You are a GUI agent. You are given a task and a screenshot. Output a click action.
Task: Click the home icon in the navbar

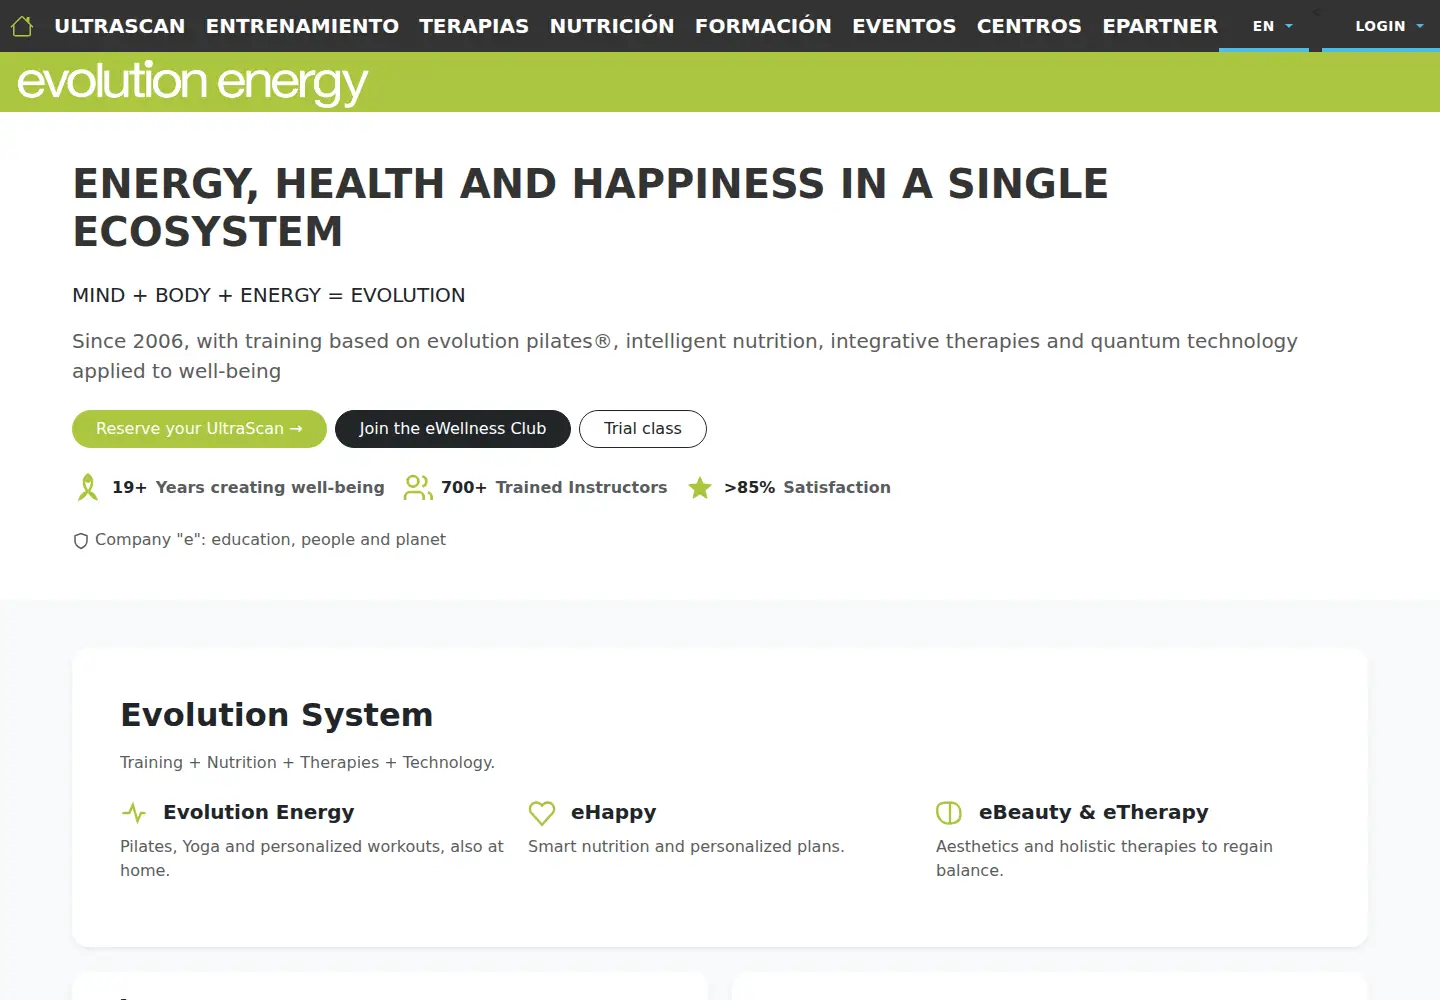coord(22,26)
